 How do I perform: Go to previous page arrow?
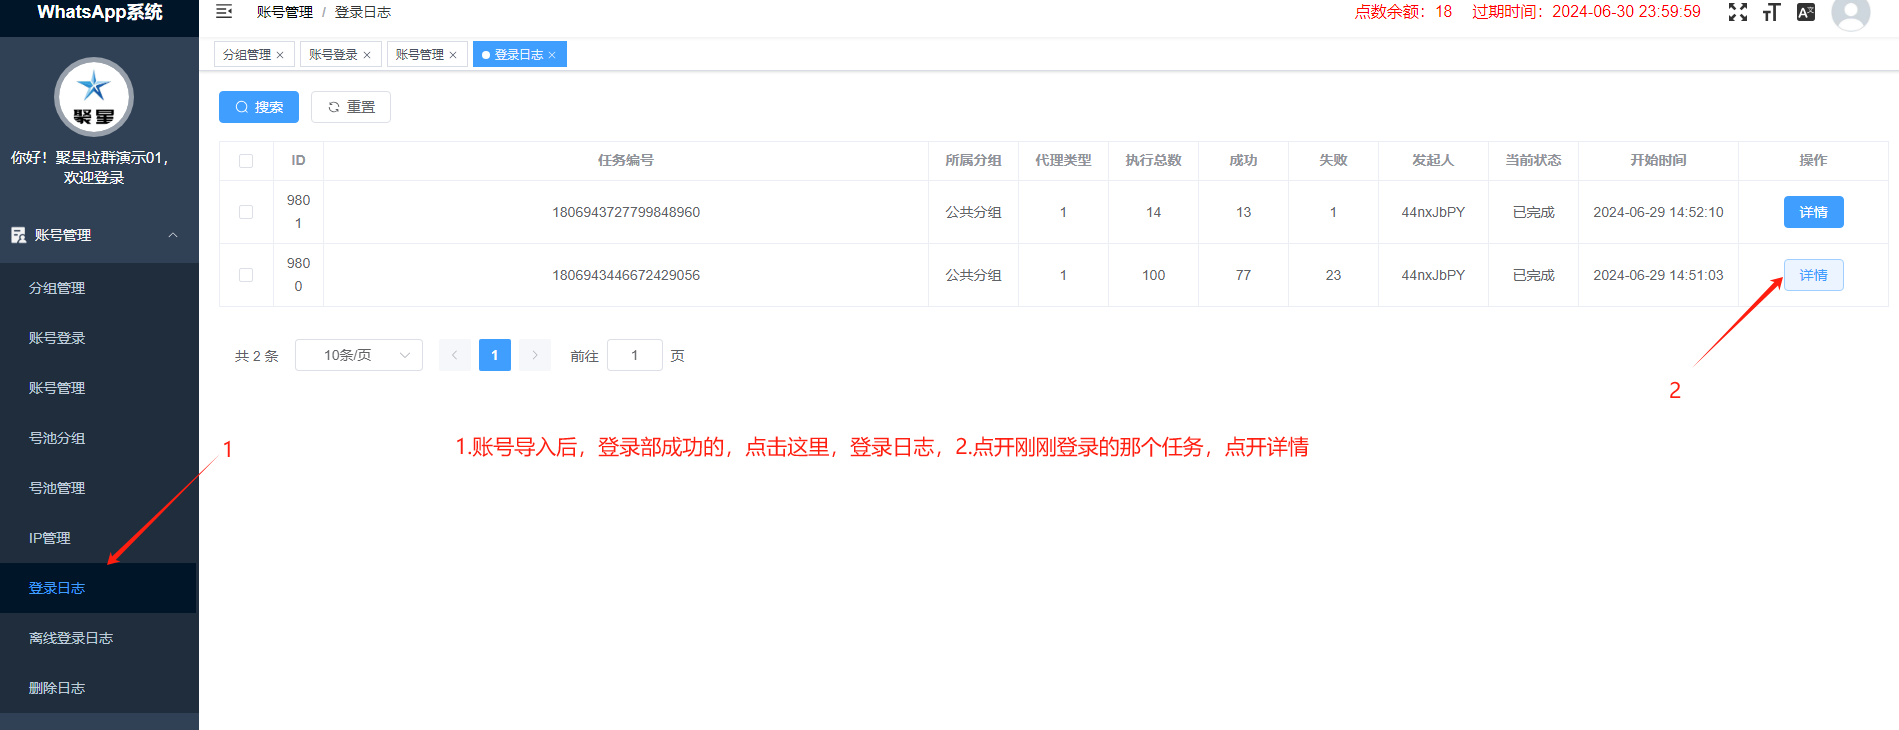pyautogui.click(x=455, y=355)
